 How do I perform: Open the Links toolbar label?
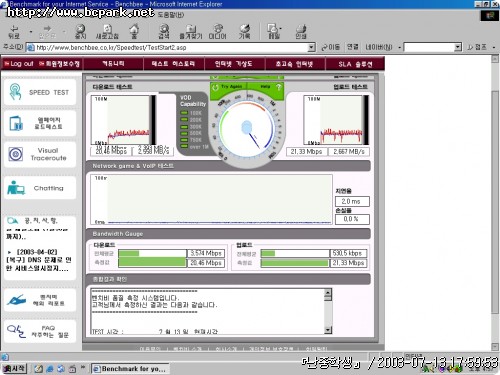352,47
